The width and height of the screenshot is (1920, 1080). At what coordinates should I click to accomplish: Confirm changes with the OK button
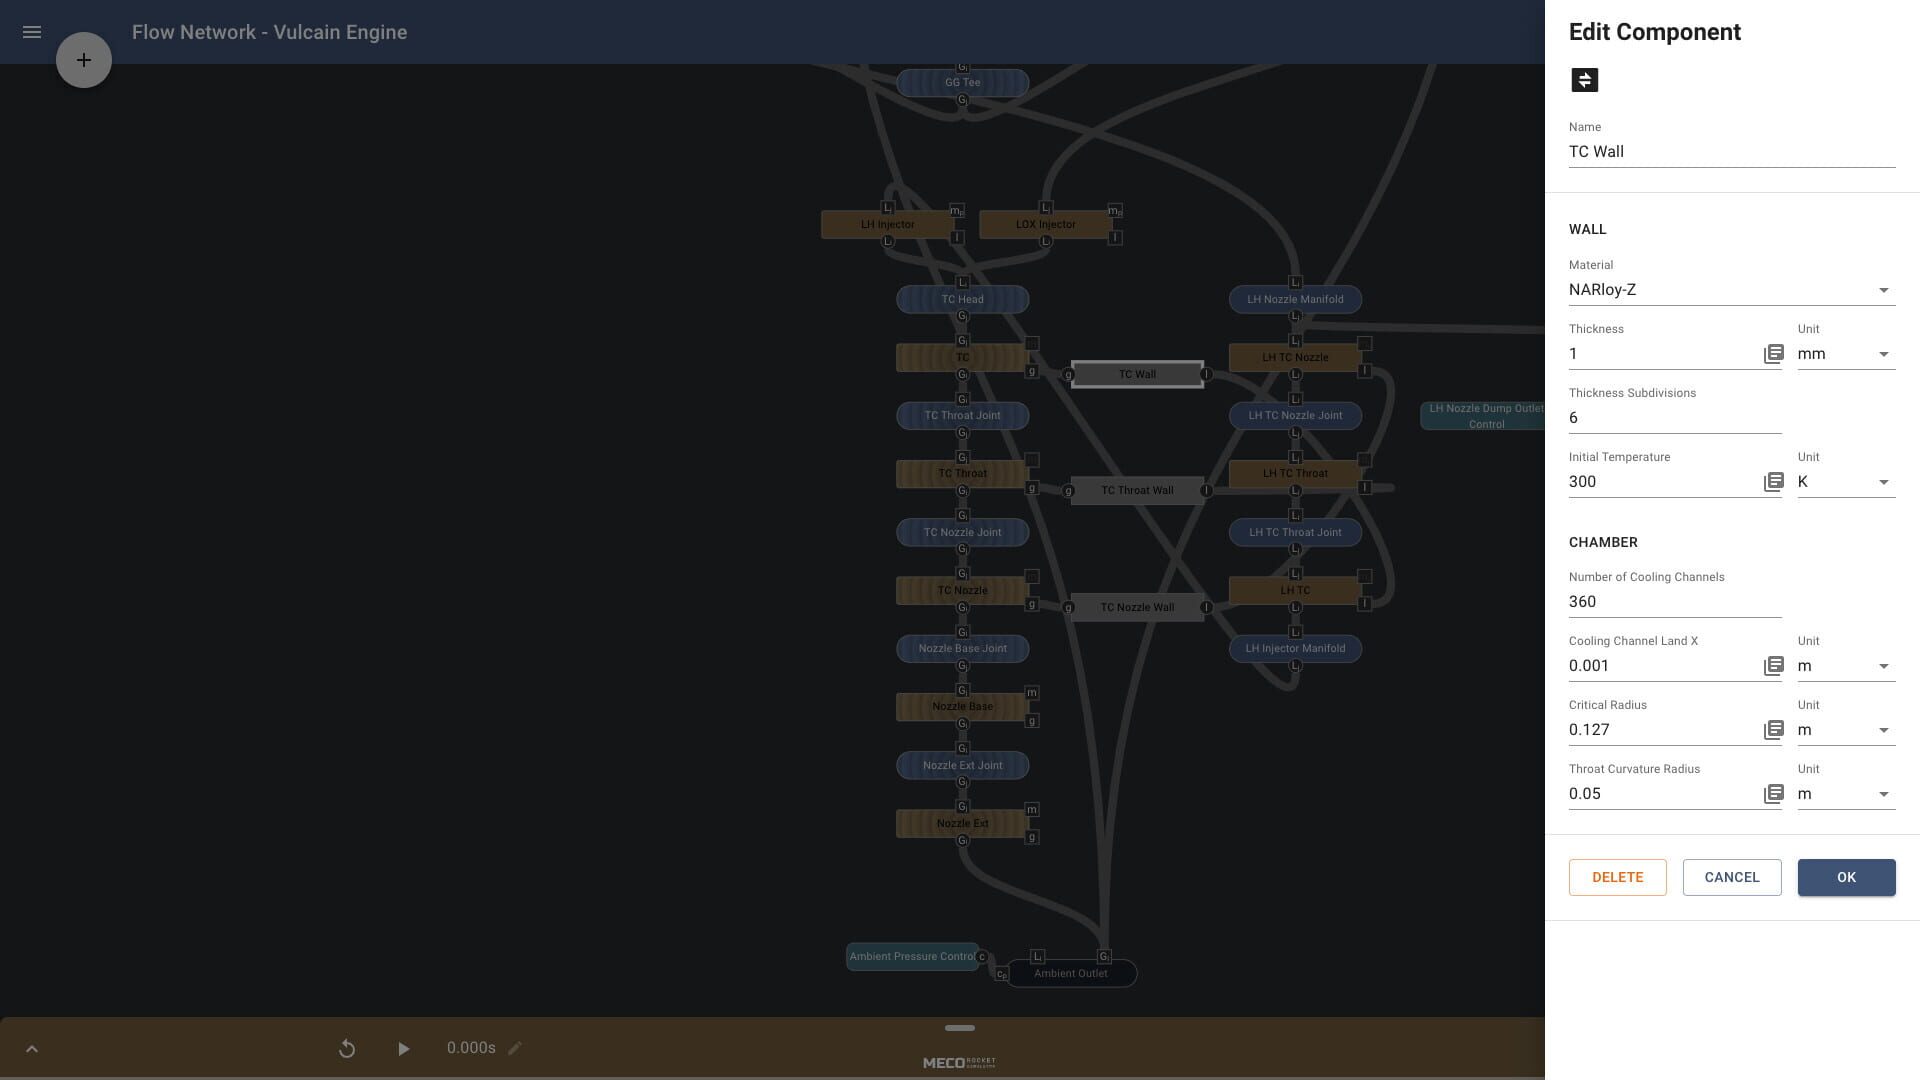point(1846,877)
